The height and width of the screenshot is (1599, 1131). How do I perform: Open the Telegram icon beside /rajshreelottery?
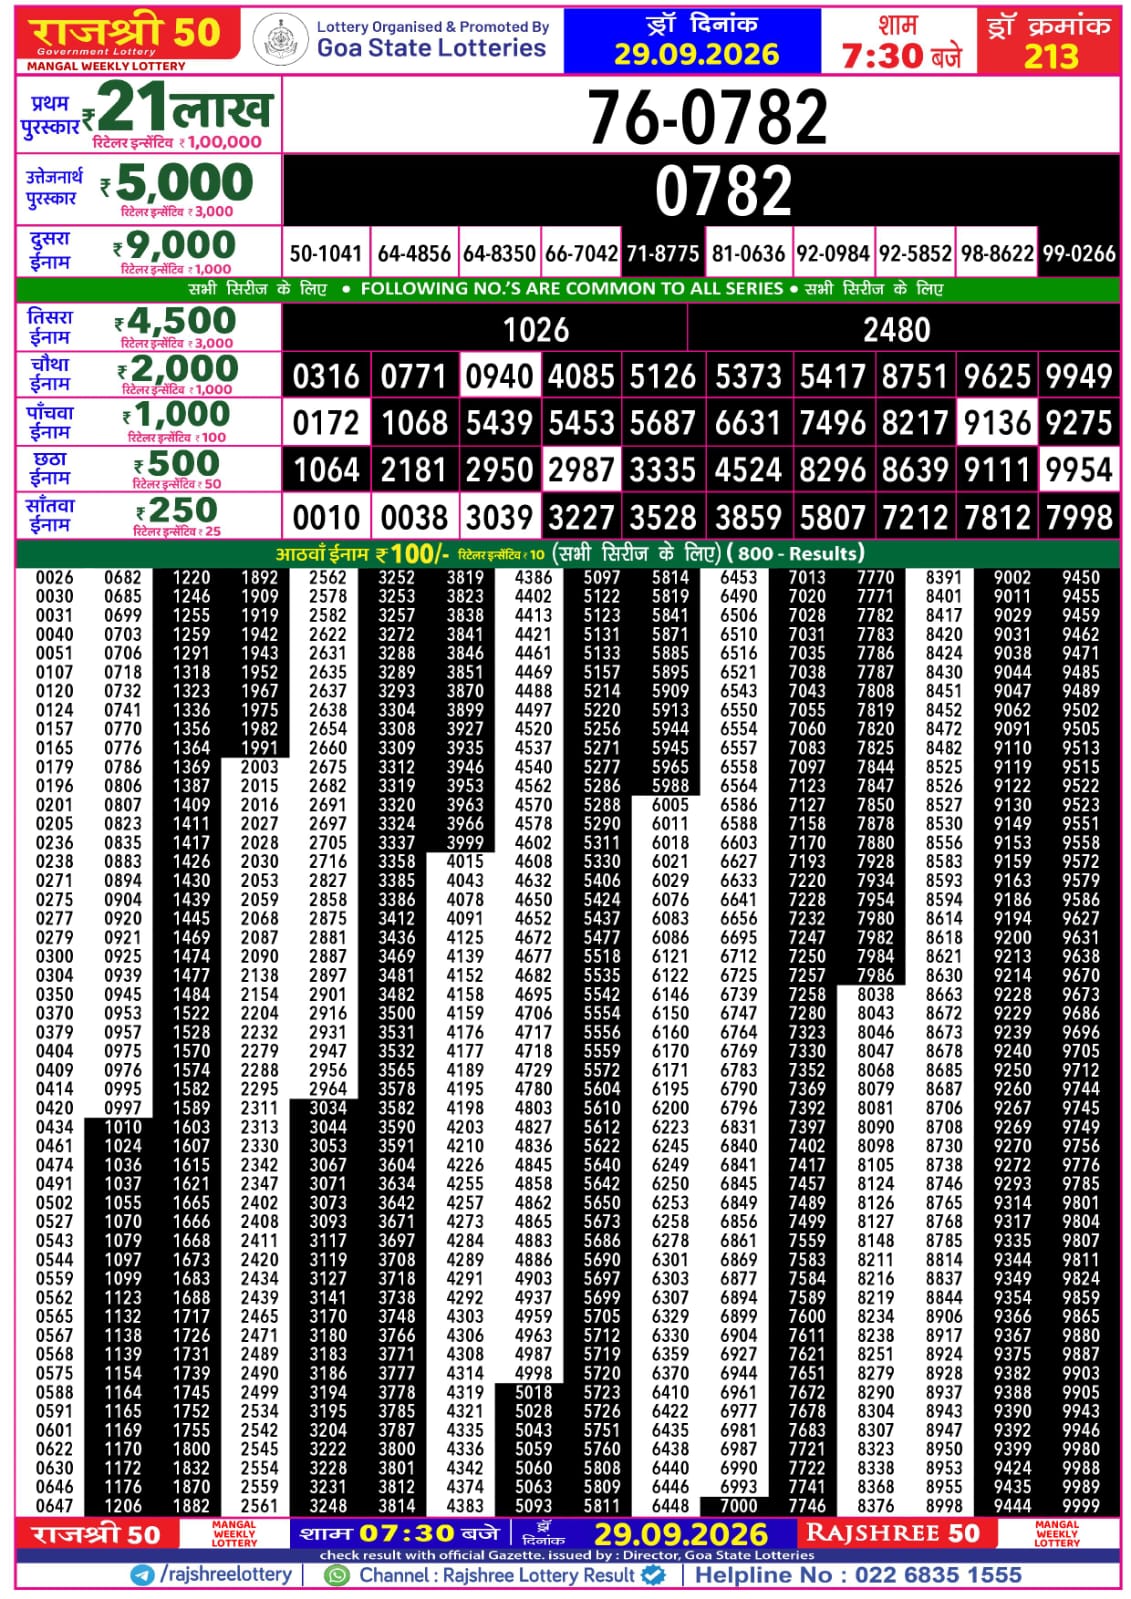(x=142, y=1575)
